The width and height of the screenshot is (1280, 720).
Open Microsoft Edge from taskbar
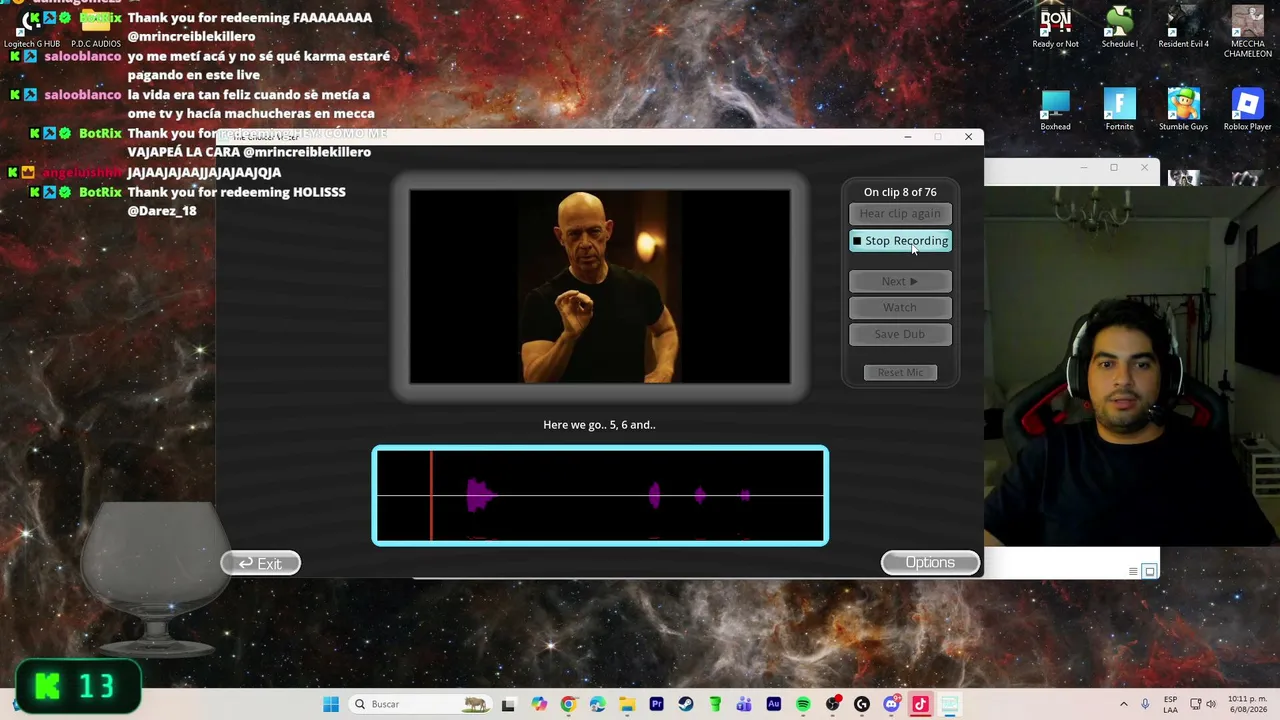(598, 704)
